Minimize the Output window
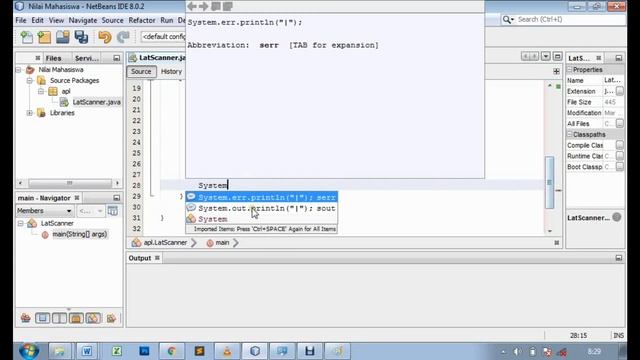The height and width of the screenshot is (360, 640). (619, 258)
